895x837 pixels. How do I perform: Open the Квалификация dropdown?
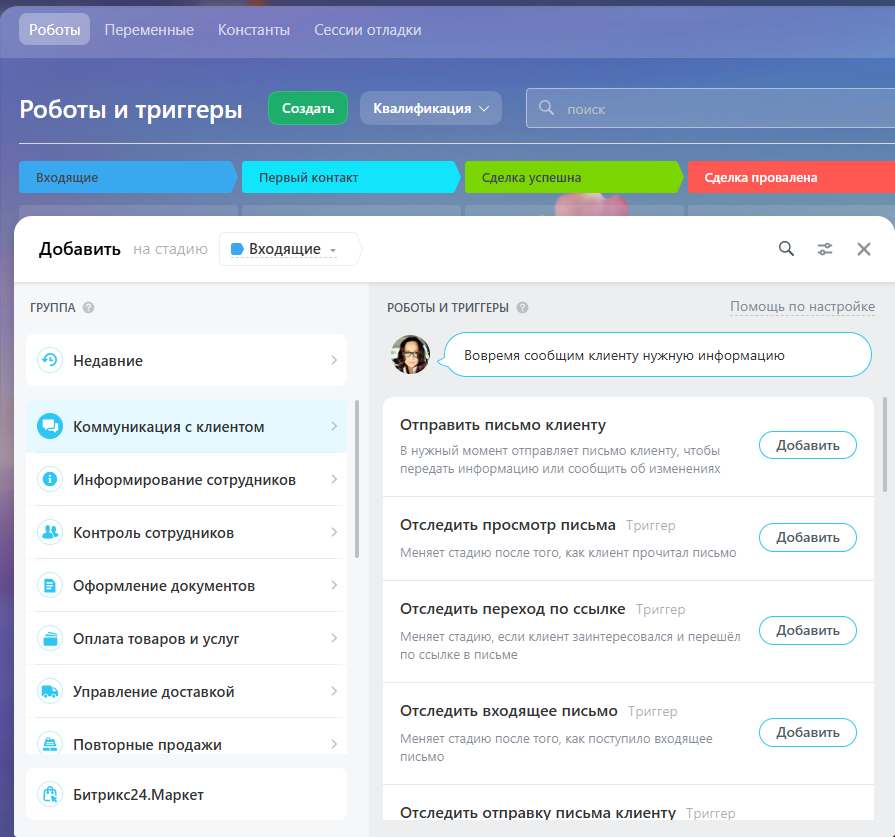point(431,108)
